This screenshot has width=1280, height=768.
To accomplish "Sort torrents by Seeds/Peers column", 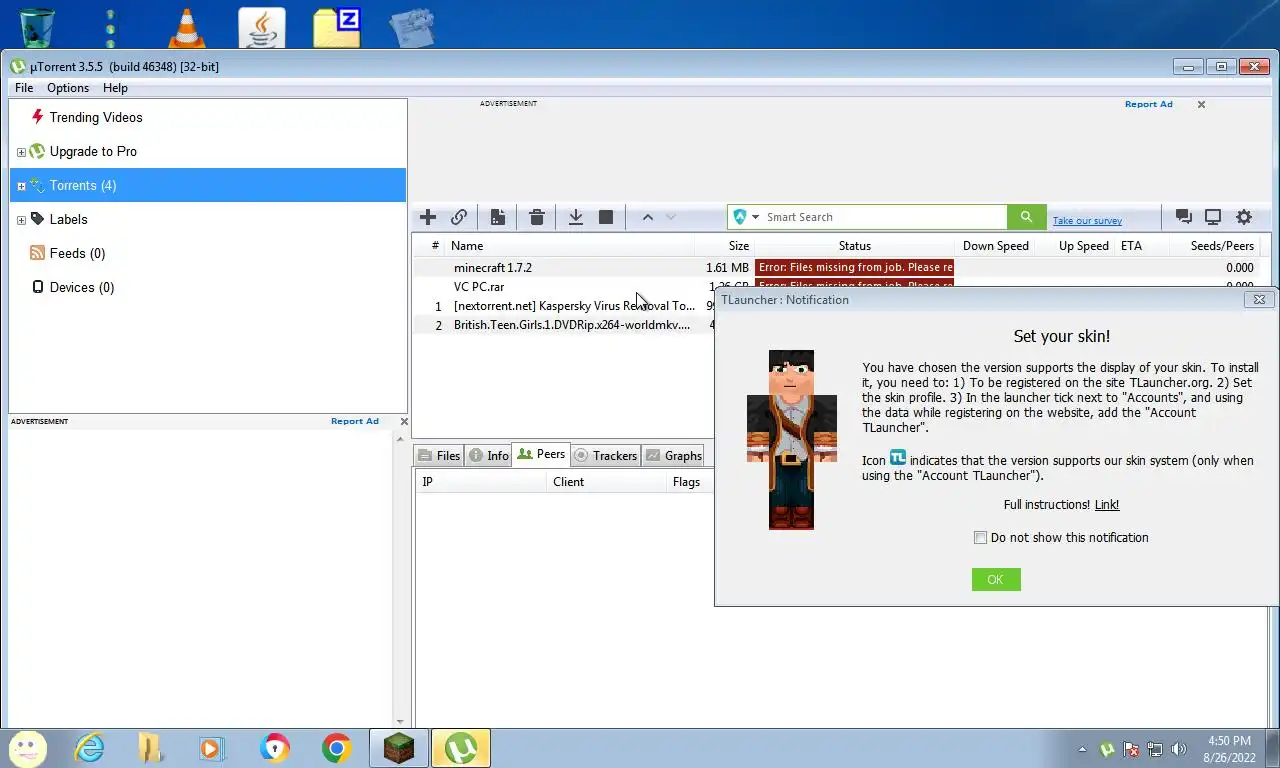I will click(1215, 246).
